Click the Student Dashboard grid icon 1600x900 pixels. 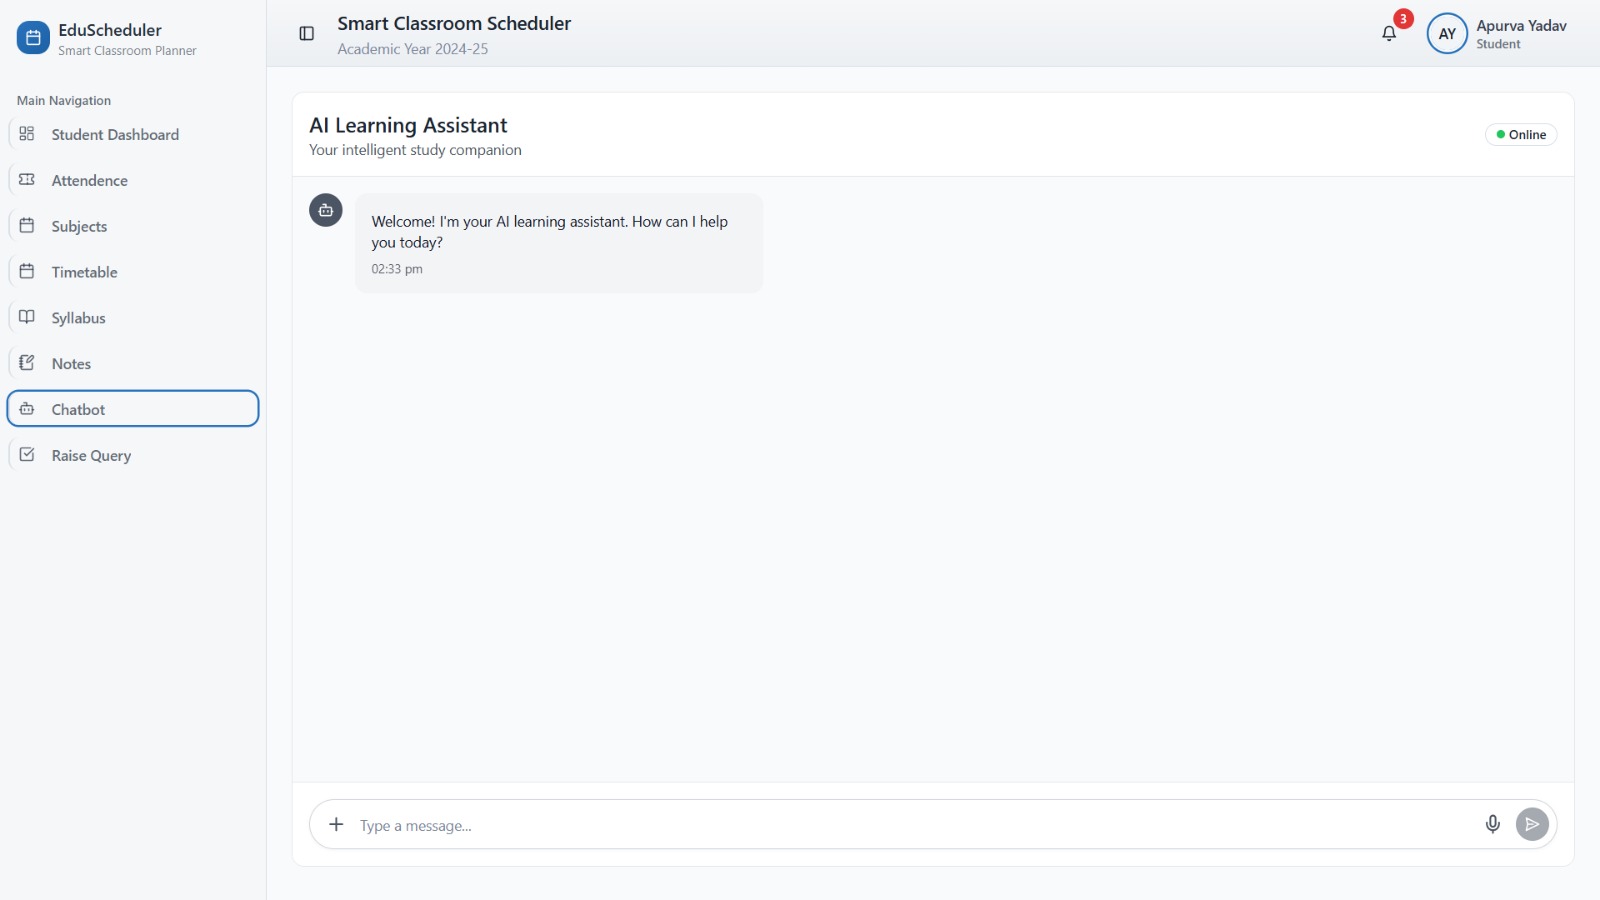point(27,134)
